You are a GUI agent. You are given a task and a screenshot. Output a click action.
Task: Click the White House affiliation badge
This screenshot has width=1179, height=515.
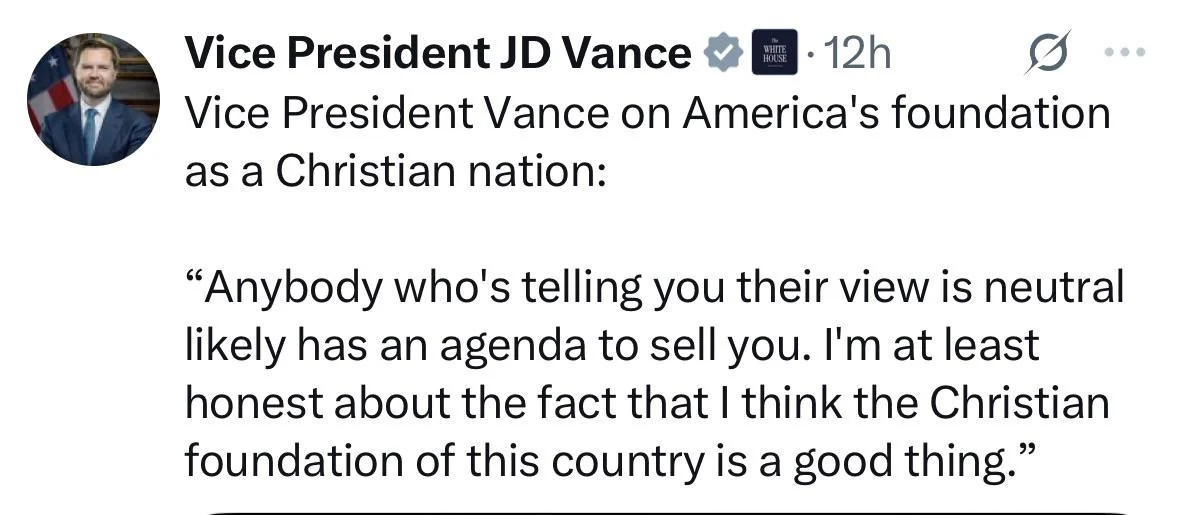[775, 54]
